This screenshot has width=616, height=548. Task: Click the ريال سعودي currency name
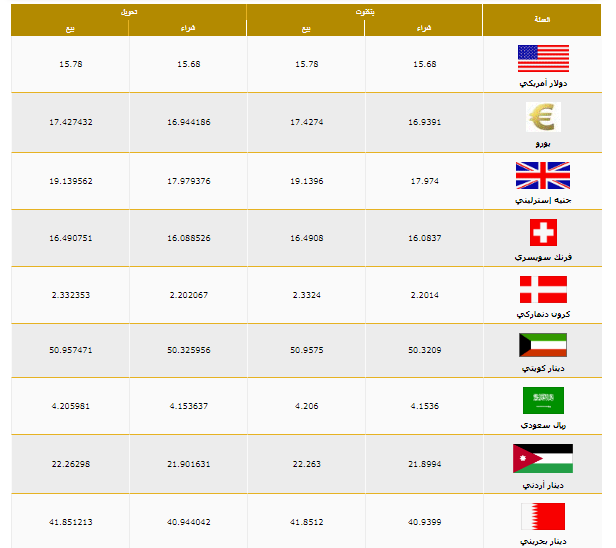click(x=542, y=426)
